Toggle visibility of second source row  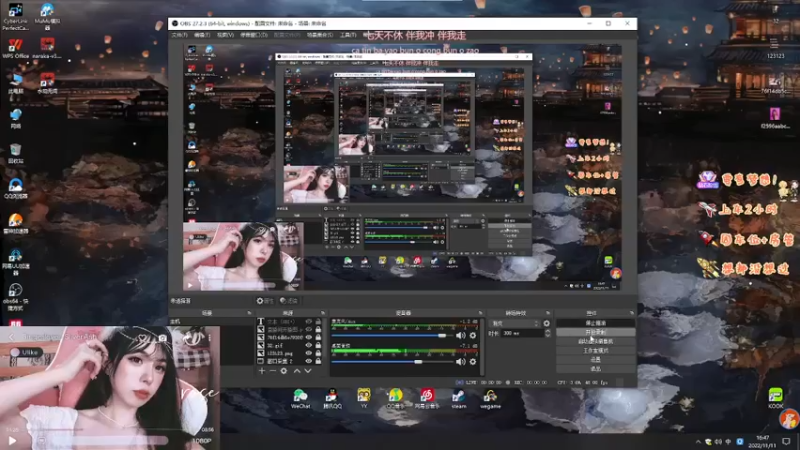[308, 329]
